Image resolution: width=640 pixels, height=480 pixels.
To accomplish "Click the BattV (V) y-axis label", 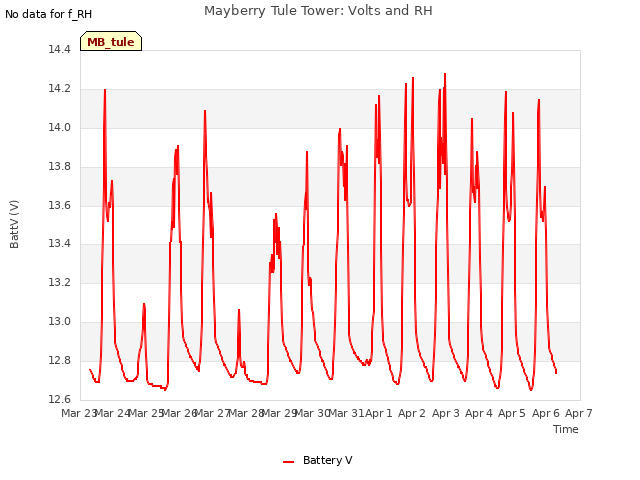I will point(14,224).
